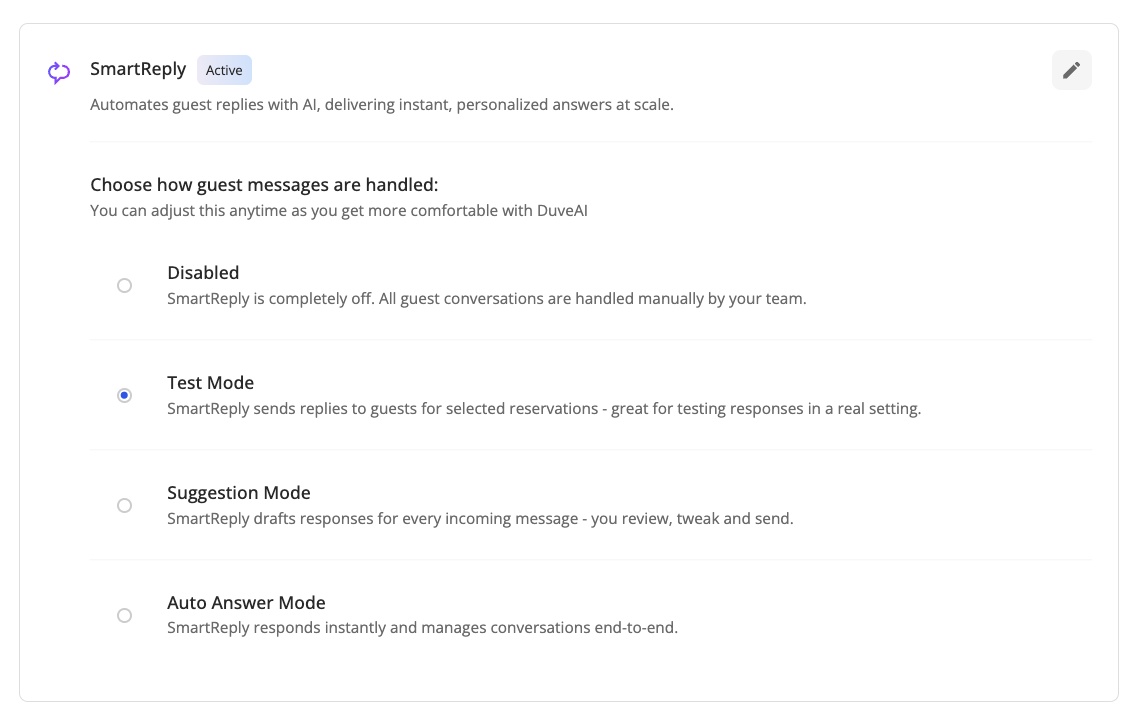Click the "Suggestion Mode" option label

(x=238, y=493)
